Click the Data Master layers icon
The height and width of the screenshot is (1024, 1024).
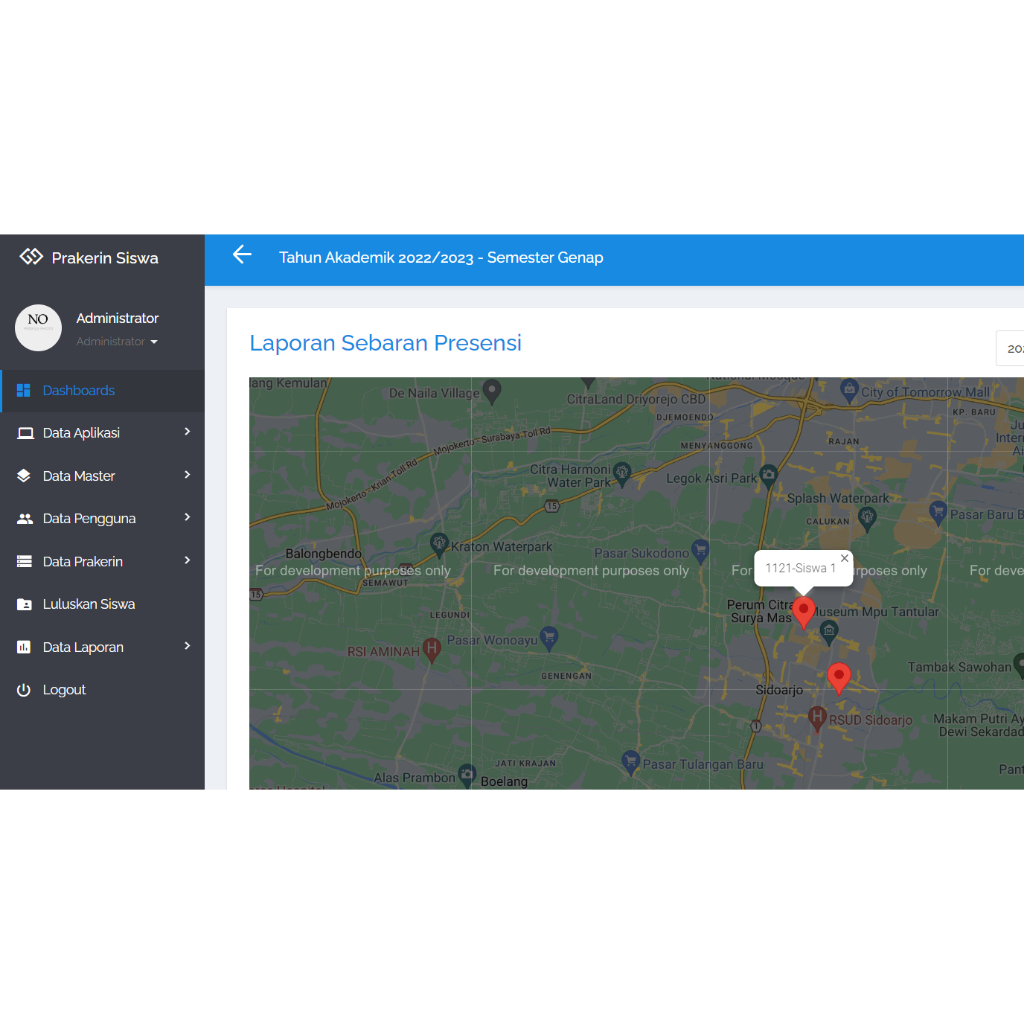coord(24,475)
